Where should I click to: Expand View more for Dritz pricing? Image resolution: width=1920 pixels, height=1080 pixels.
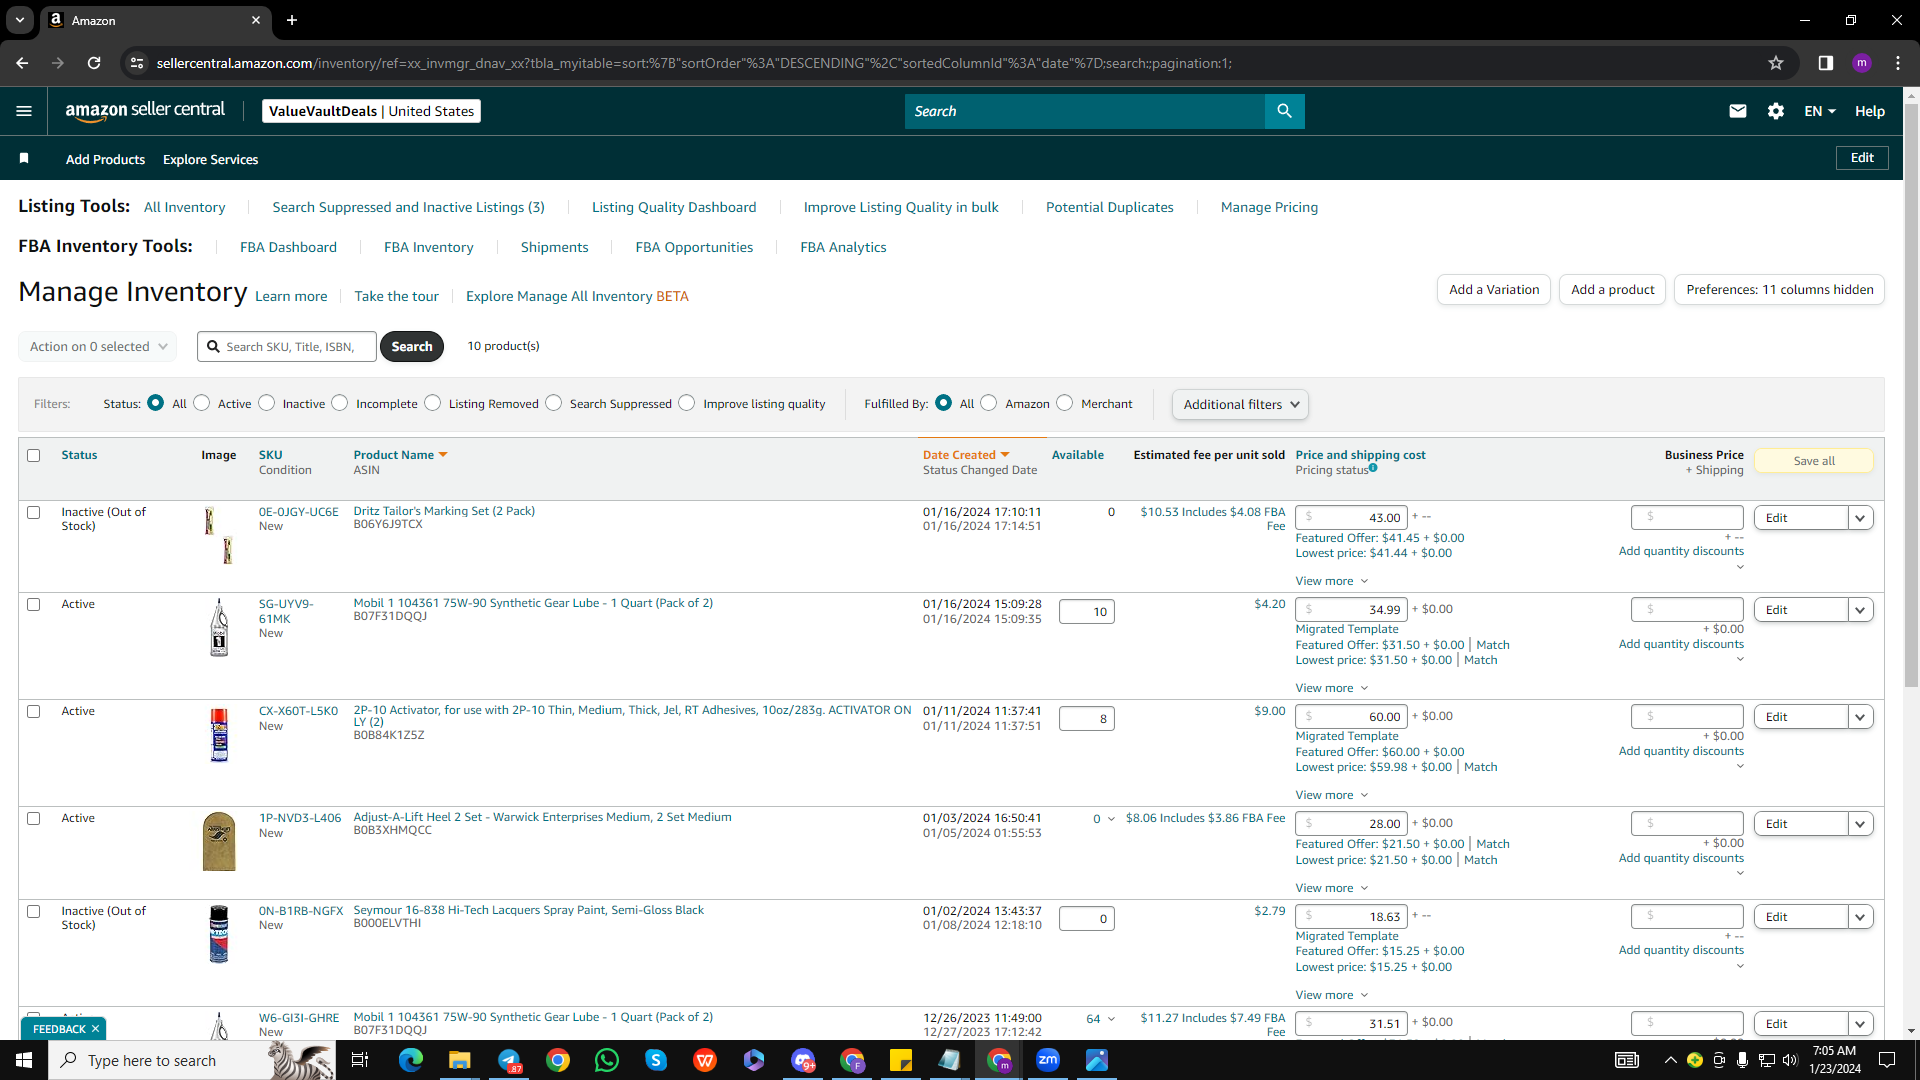(x=1332, y=581)
